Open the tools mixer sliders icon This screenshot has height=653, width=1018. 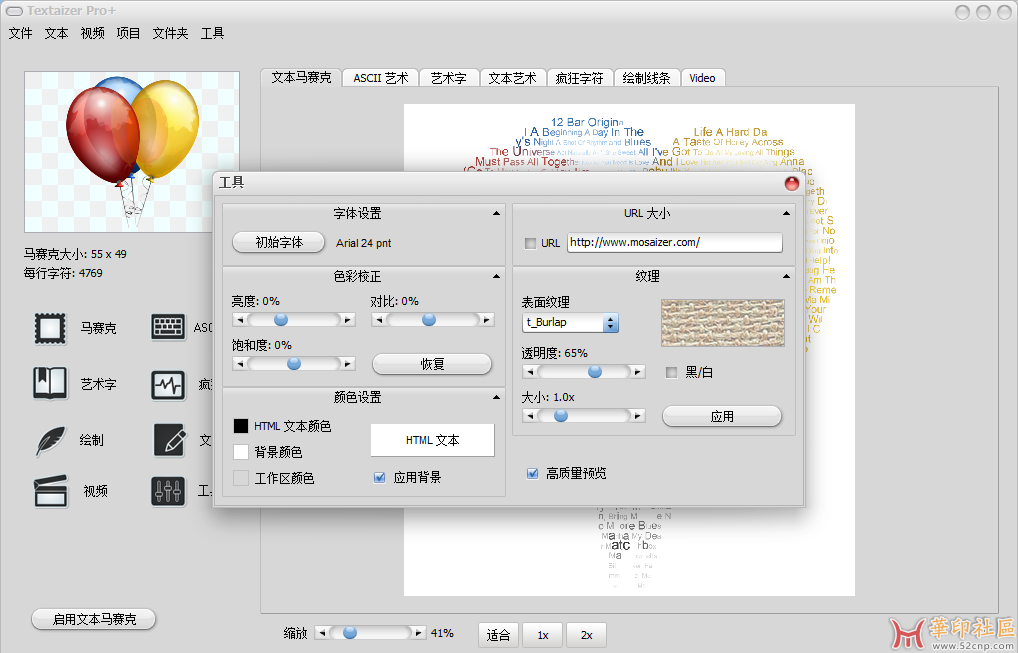click(168, 491)
